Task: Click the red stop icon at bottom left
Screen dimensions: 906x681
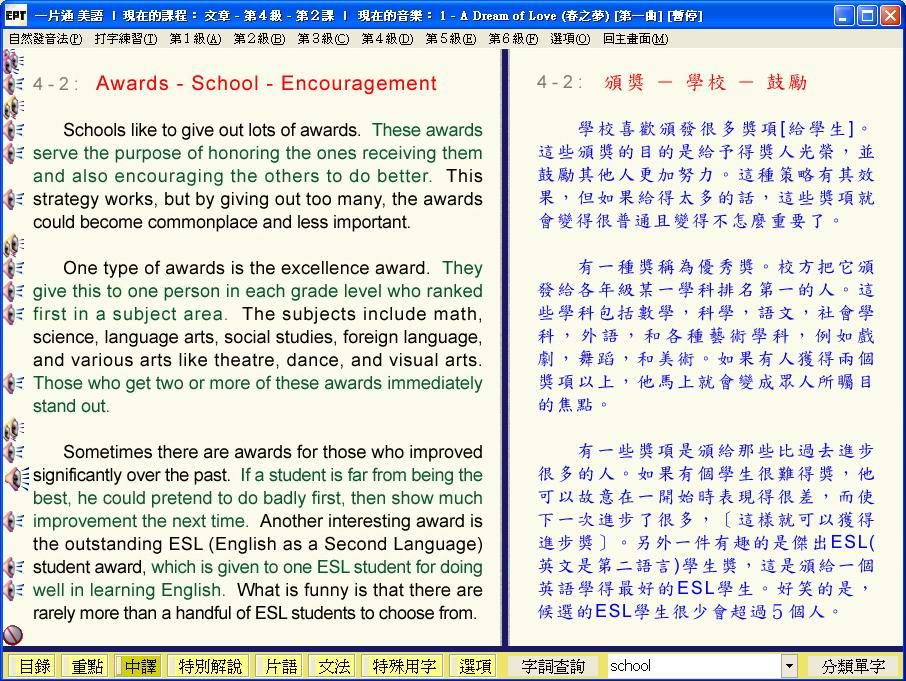Action: (13, 634)
